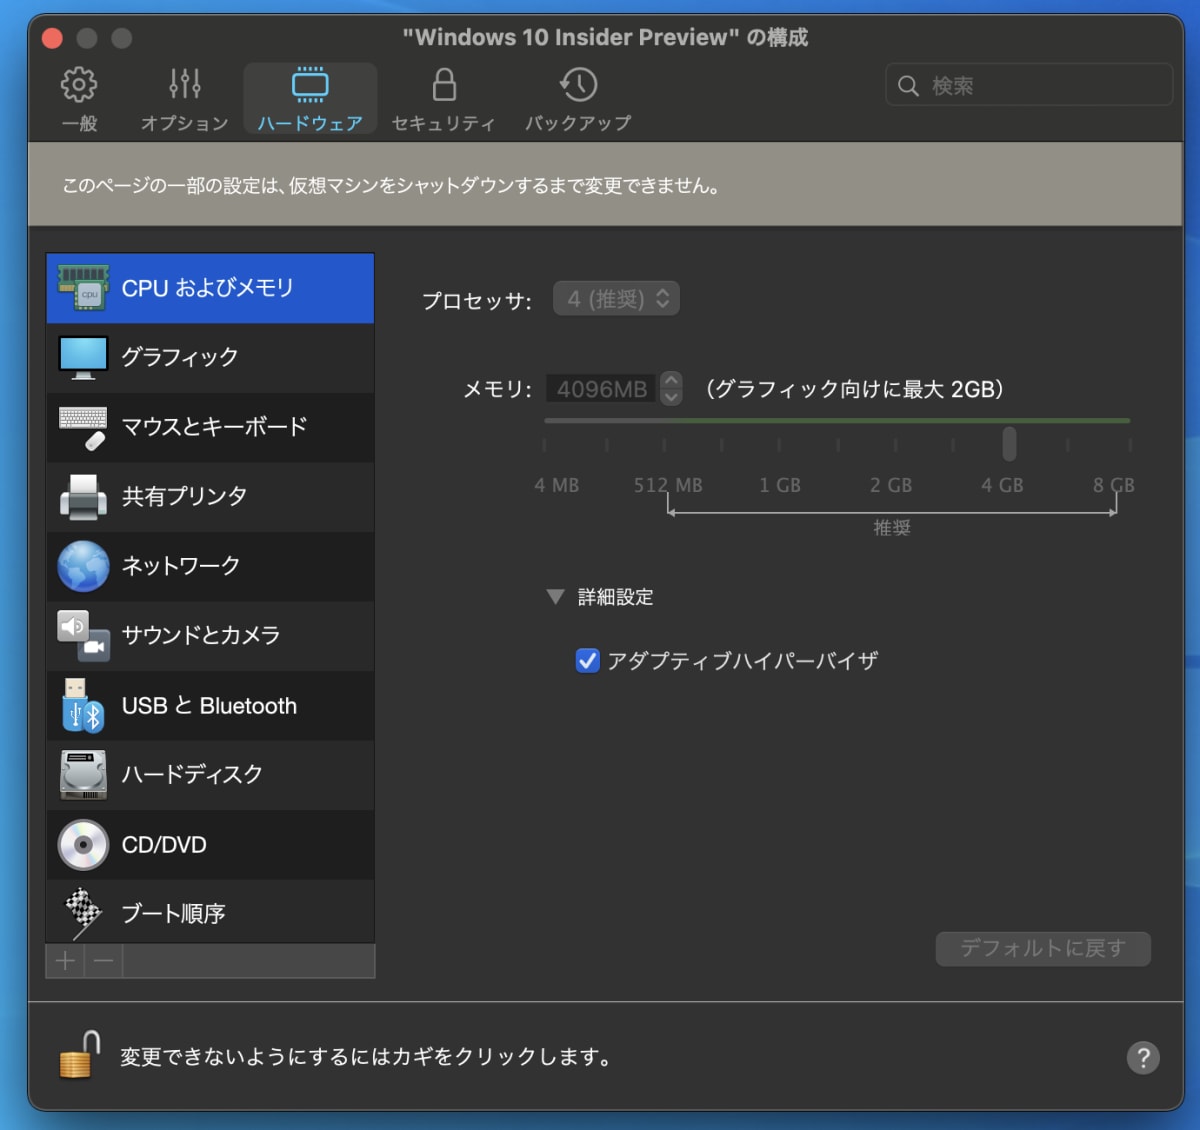1200x1130 pixels.
Task: Open プロセッサ dropdown showing 4 (推奨)
Action: coord(616,299)
